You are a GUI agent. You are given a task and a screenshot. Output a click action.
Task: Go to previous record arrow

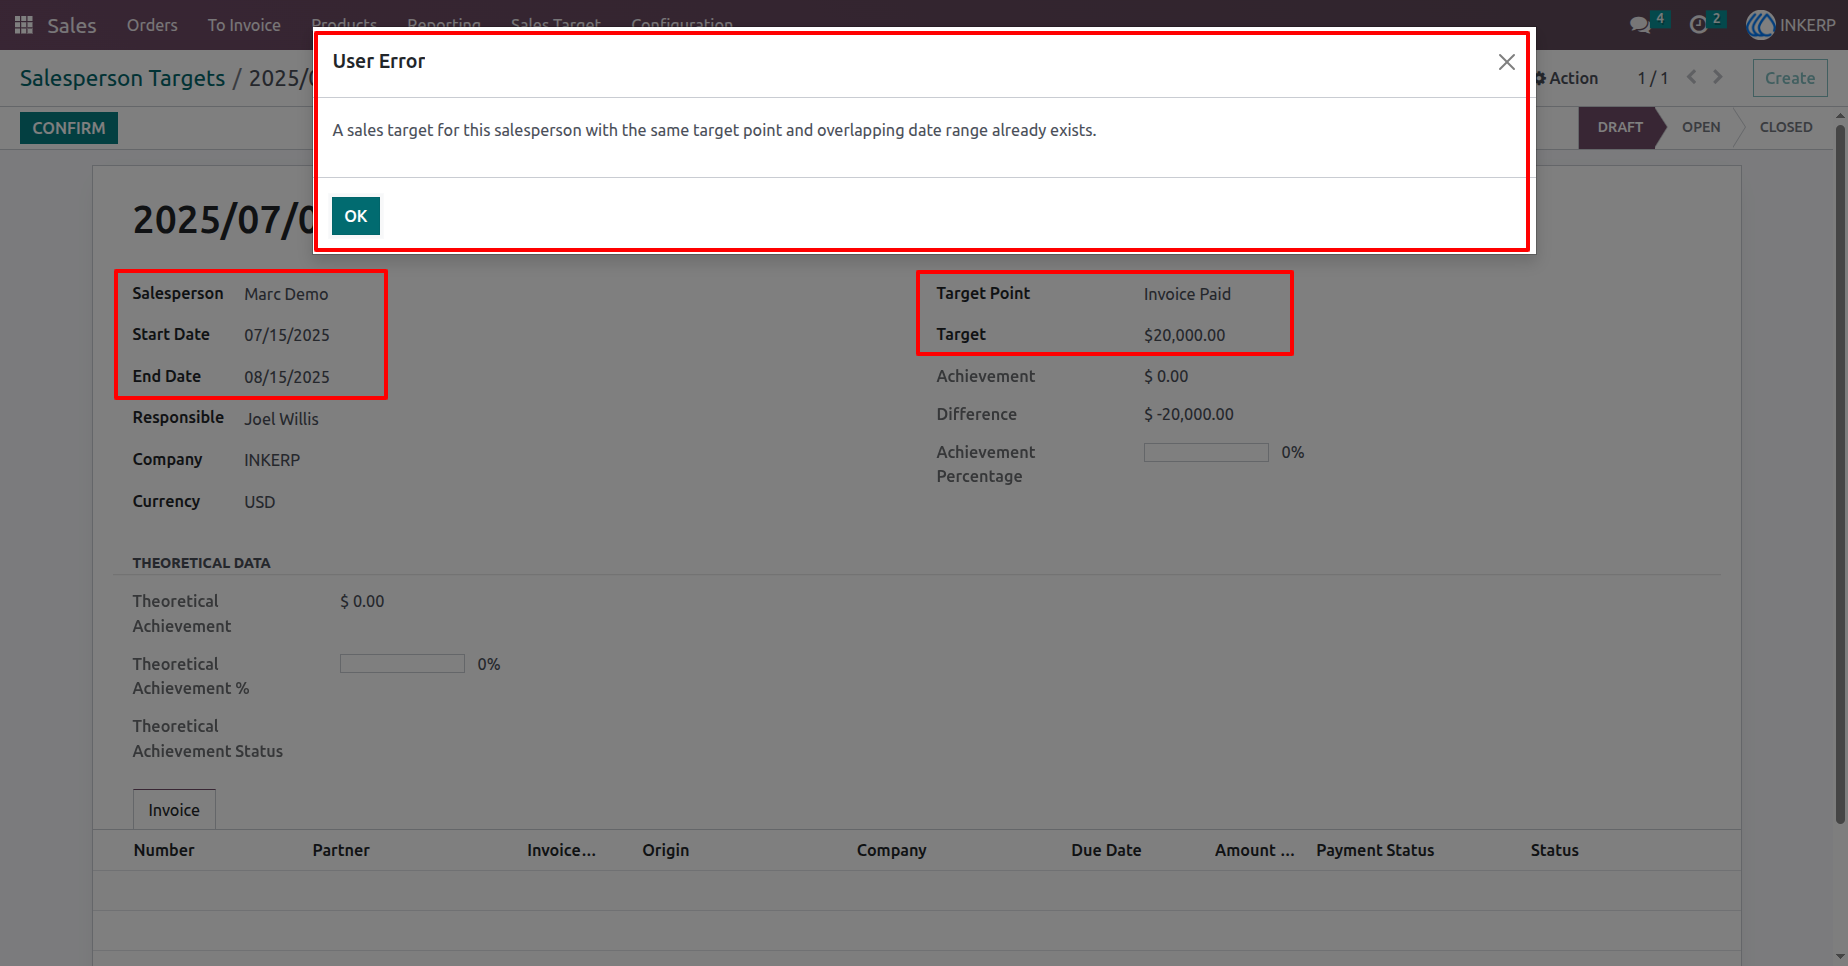[1692, 77]
